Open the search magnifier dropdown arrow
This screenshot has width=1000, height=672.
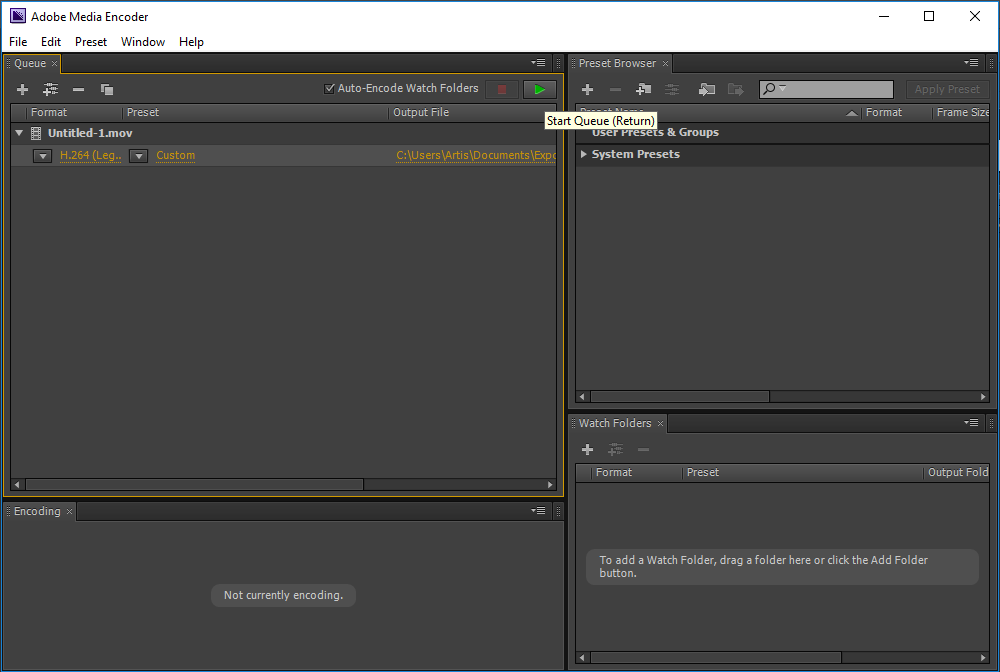(783, 87)
